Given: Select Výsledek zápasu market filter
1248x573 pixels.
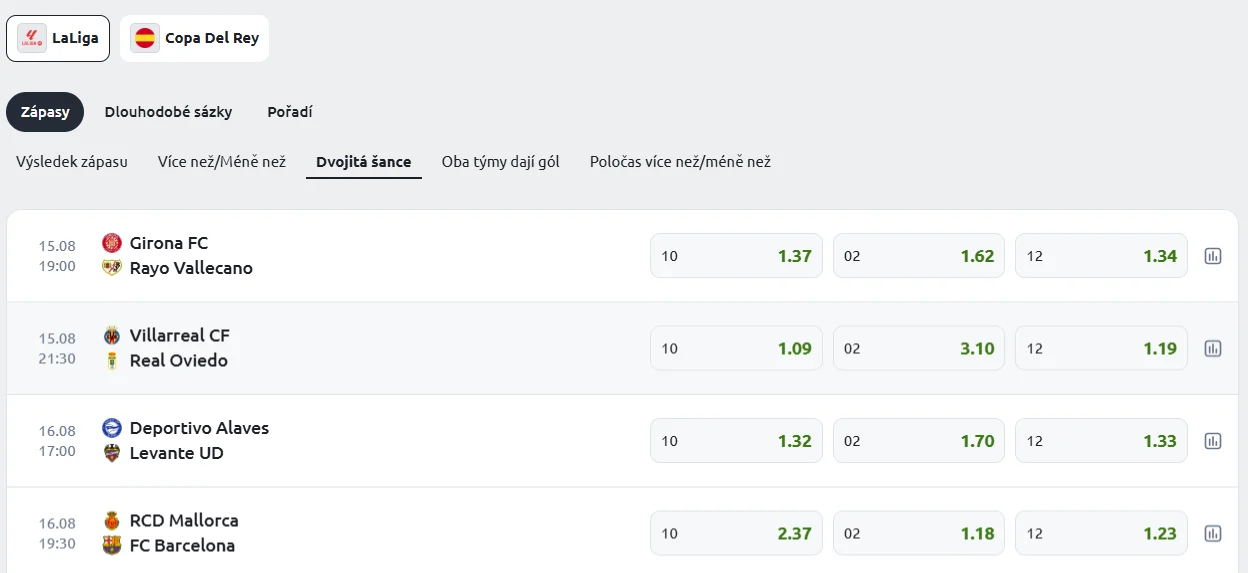Looking at the screenshot, I should point(72,162).
